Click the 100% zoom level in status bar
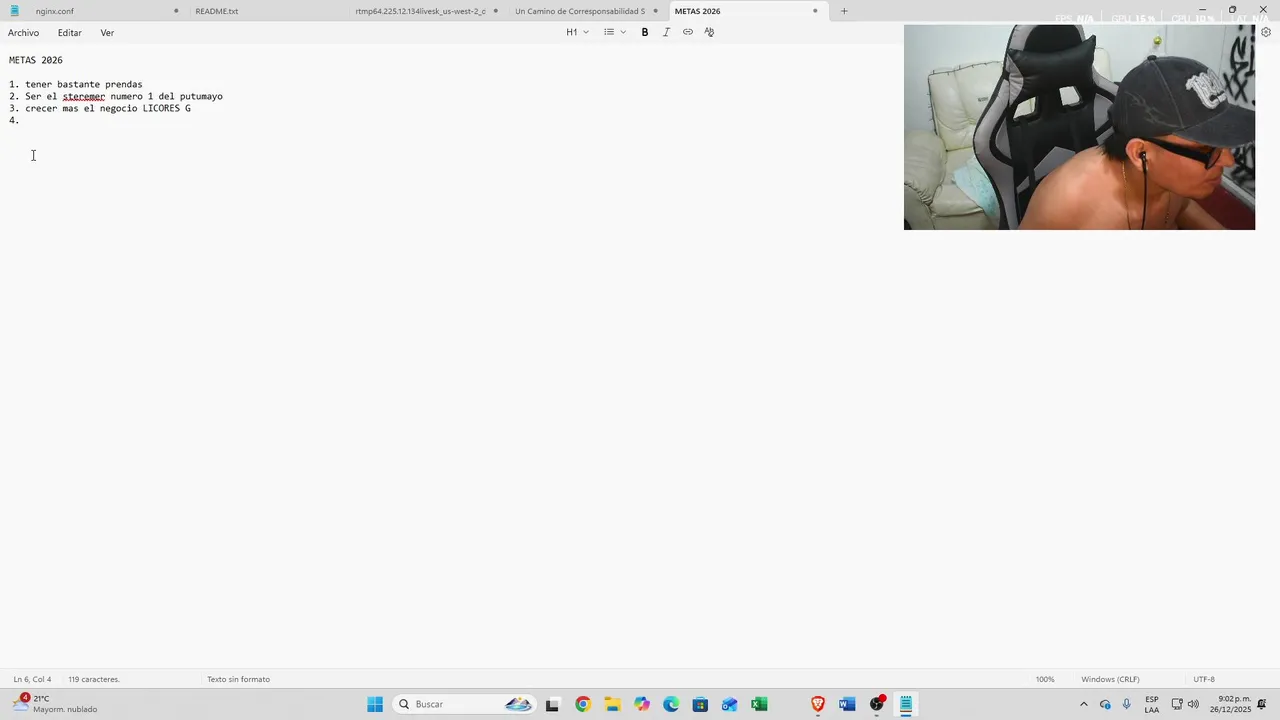This screenshot has width=1280, height=720. 1045,679
